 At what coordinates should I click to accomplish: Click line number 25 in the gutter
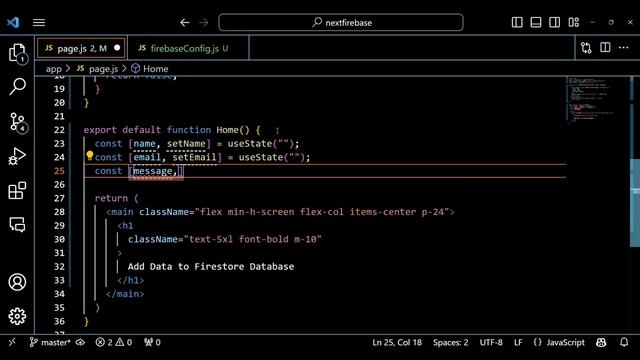click(x=59, y=171)
